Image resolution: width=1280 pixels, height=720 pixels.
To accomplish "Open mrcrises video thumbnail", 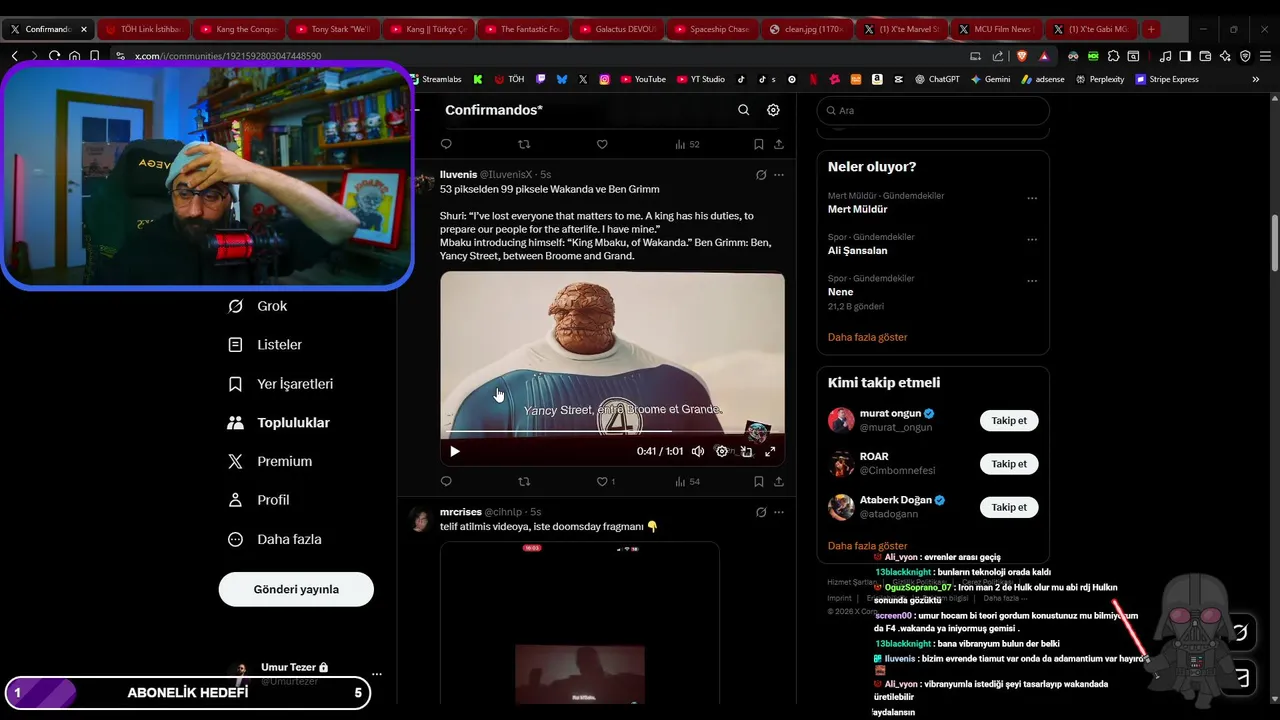I will [x=580, y=623].
